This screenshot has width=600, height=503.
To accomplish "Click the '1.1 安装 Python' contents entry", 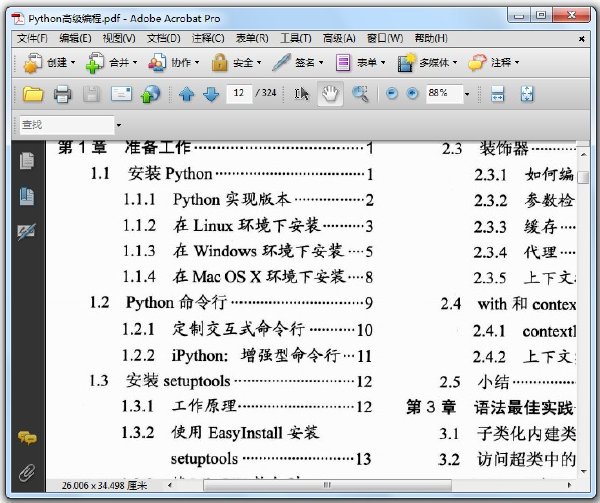I will pos(232,174).
